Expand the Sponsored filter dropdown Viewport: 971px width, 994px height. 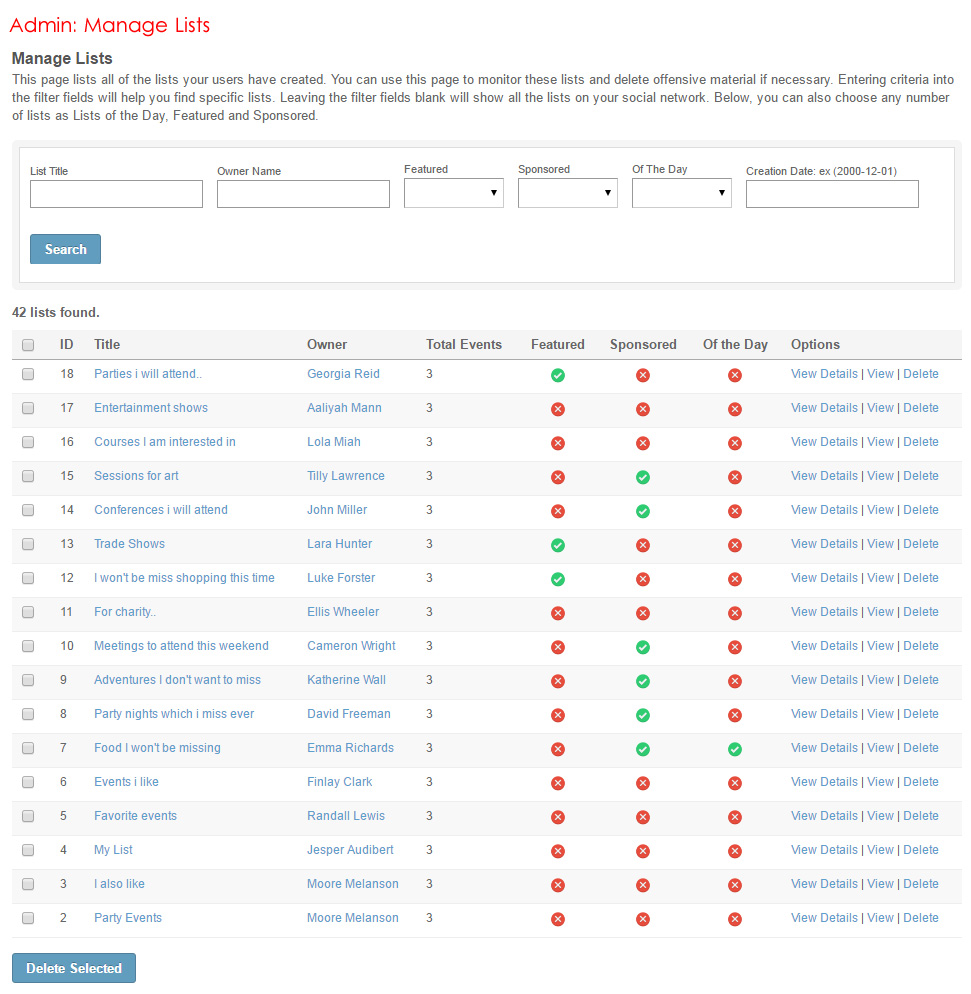(x=567, y=193)
